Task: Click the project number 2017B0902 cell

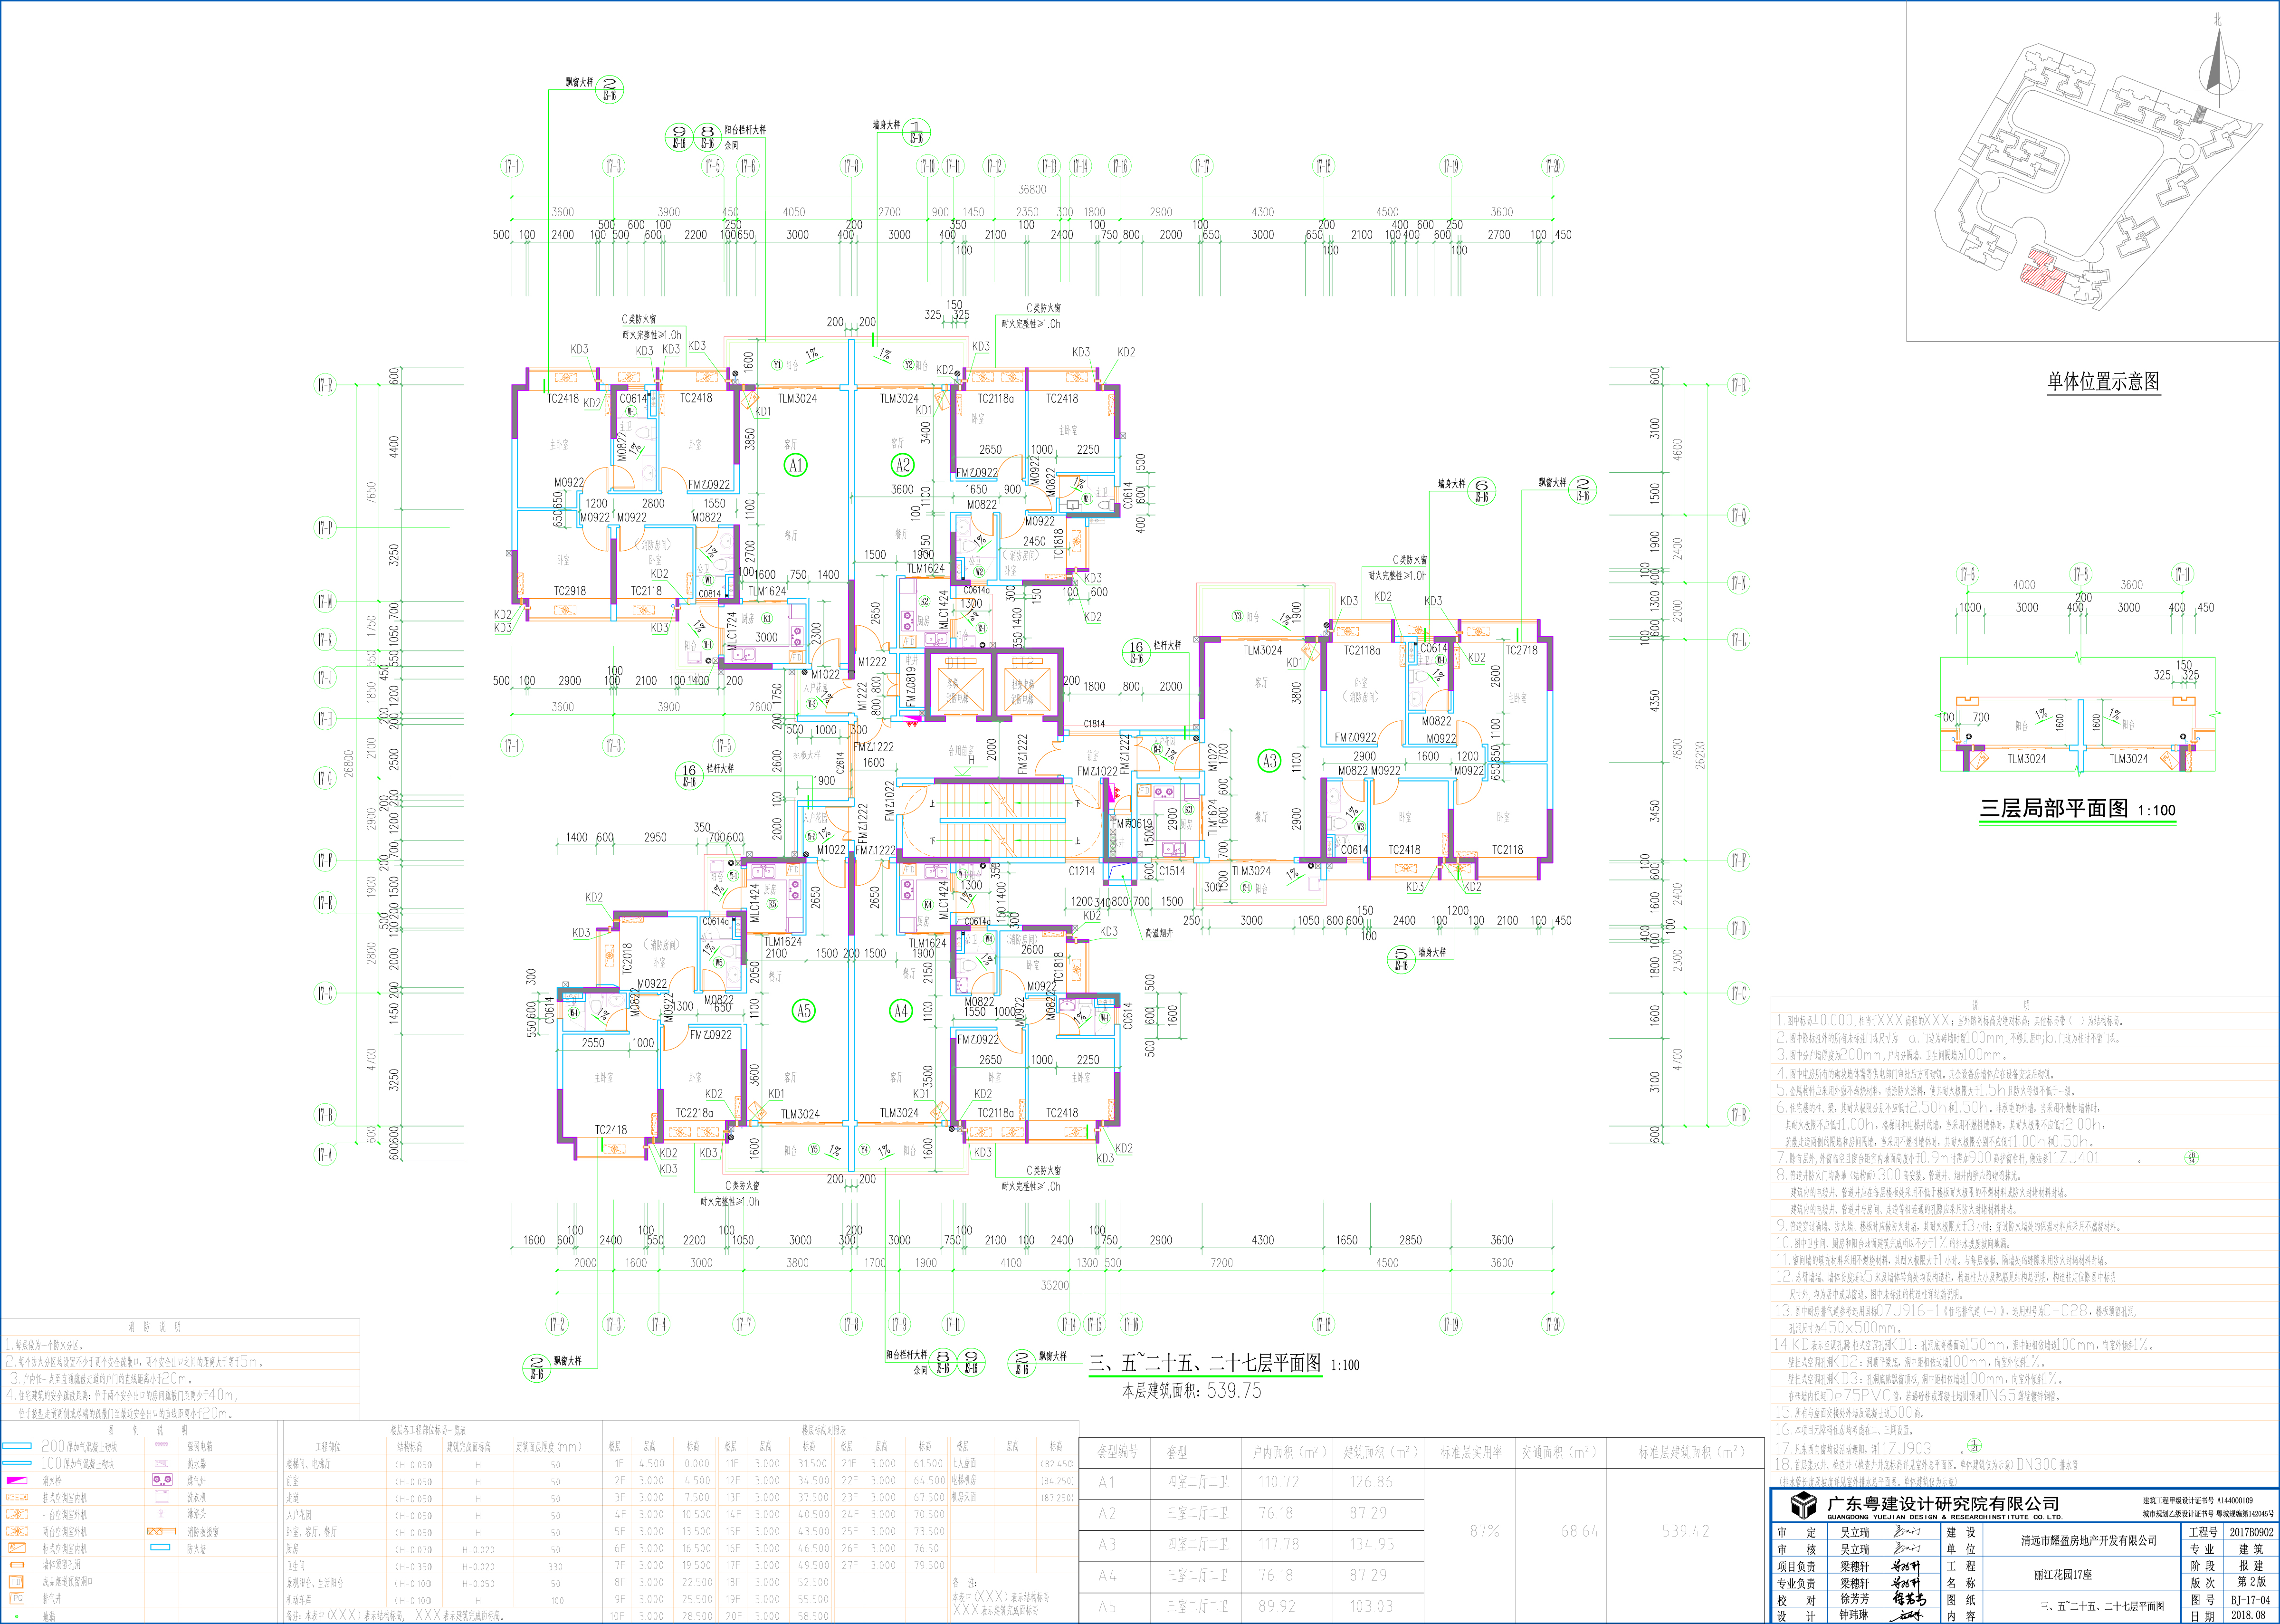Action: tap(2250, 1532)
